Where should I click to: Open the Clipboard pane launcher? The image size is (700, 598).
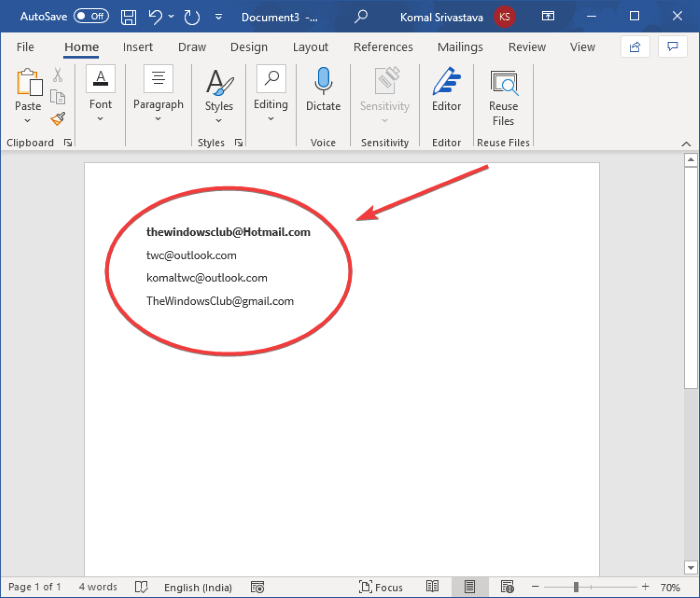pyautogui.click(x=68, y=143)
